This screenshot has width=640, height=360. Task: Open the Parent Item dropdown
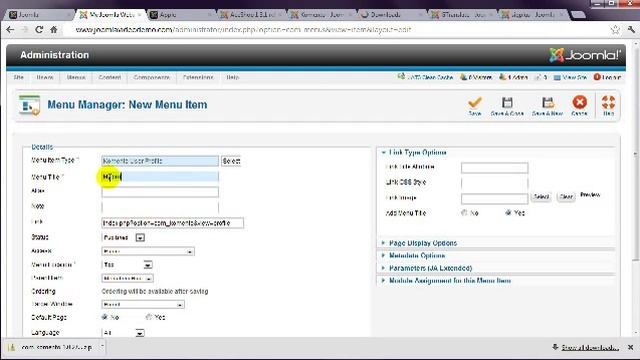(127, 278)
